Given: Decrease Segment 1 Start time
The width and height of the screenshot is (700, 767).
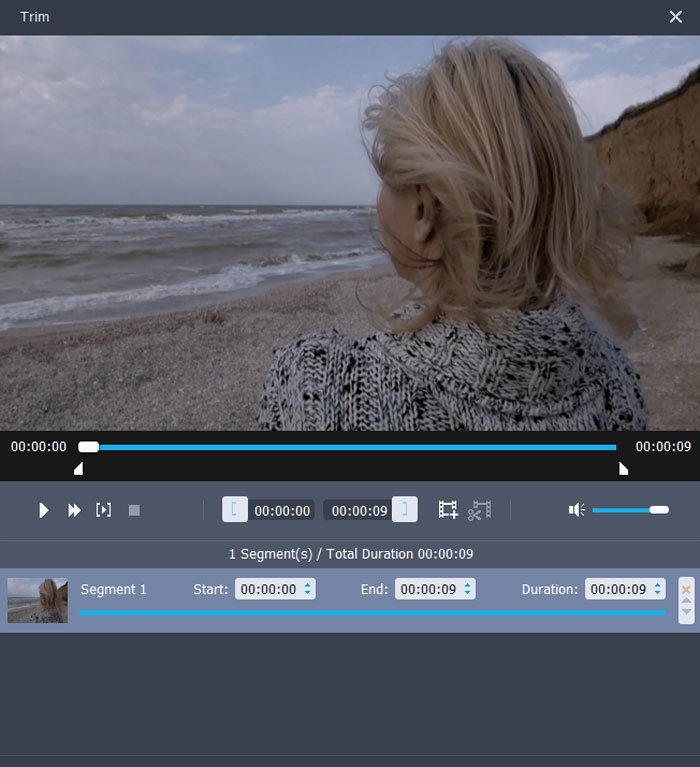Looking at the screenshot, I should (x=308, y=593).
